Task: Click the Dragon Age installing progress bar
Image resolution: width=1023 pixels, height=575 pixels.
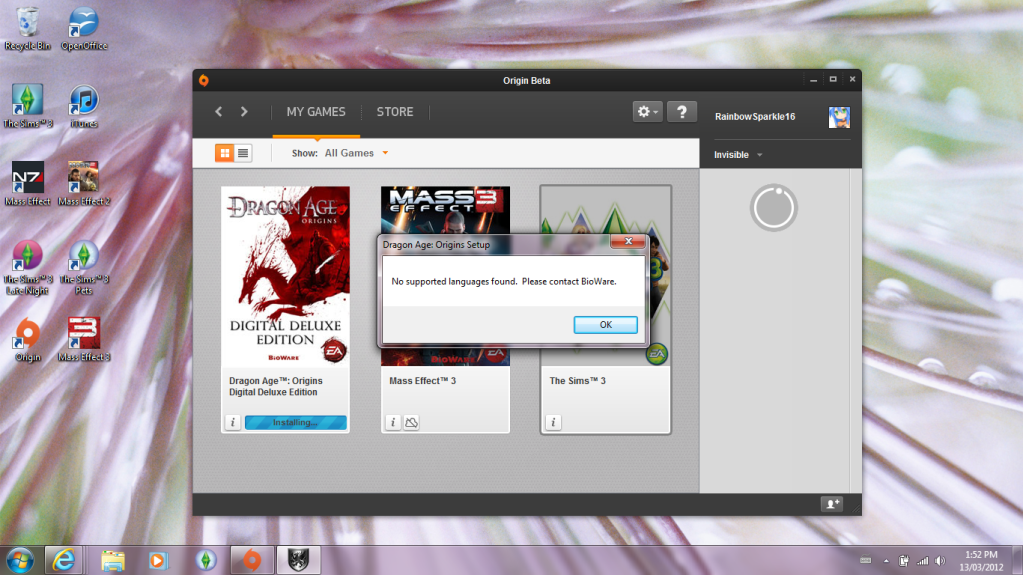Action: click(x=295, y=423)
